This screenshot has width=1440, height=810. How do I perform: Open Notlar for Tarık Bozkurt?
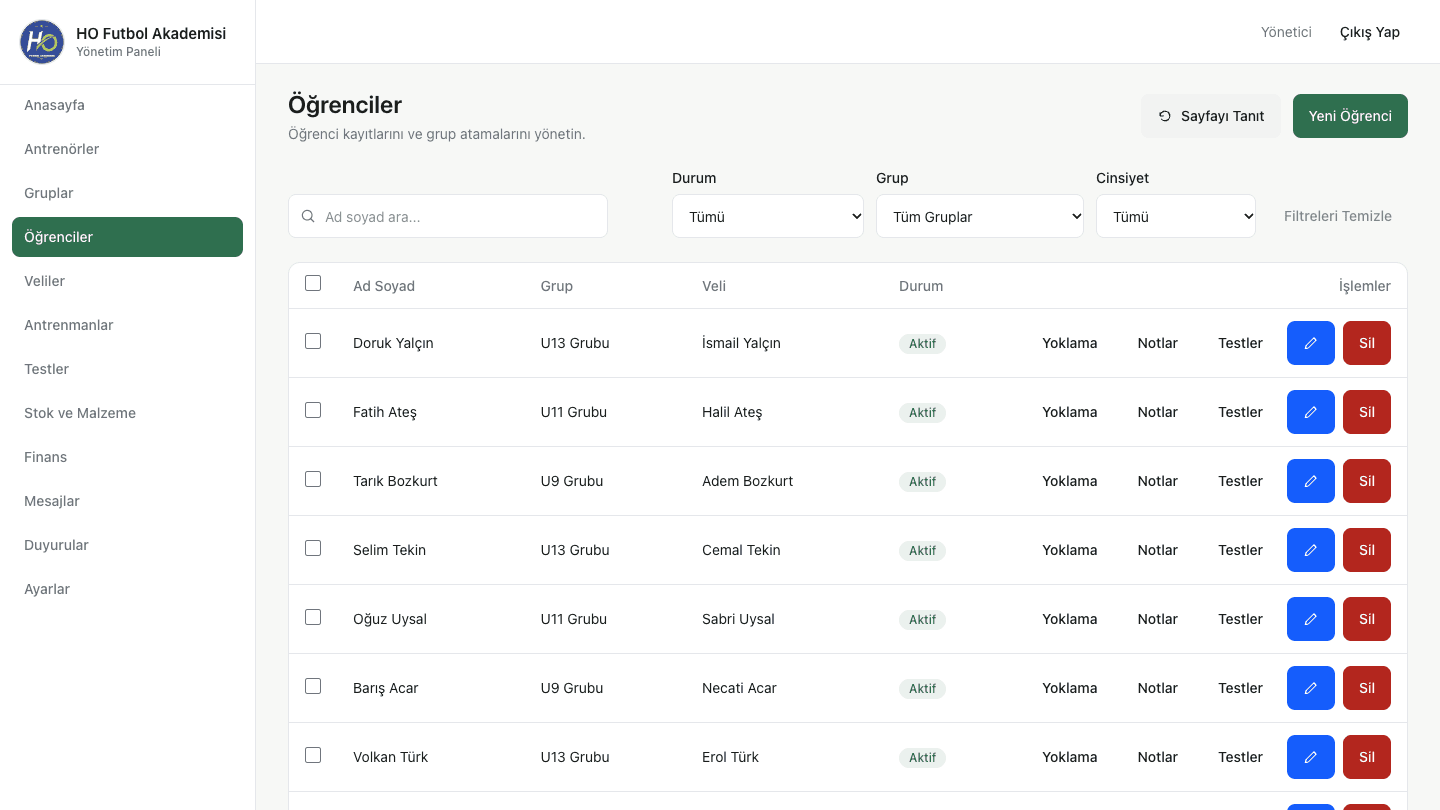tap(1158, 481)
